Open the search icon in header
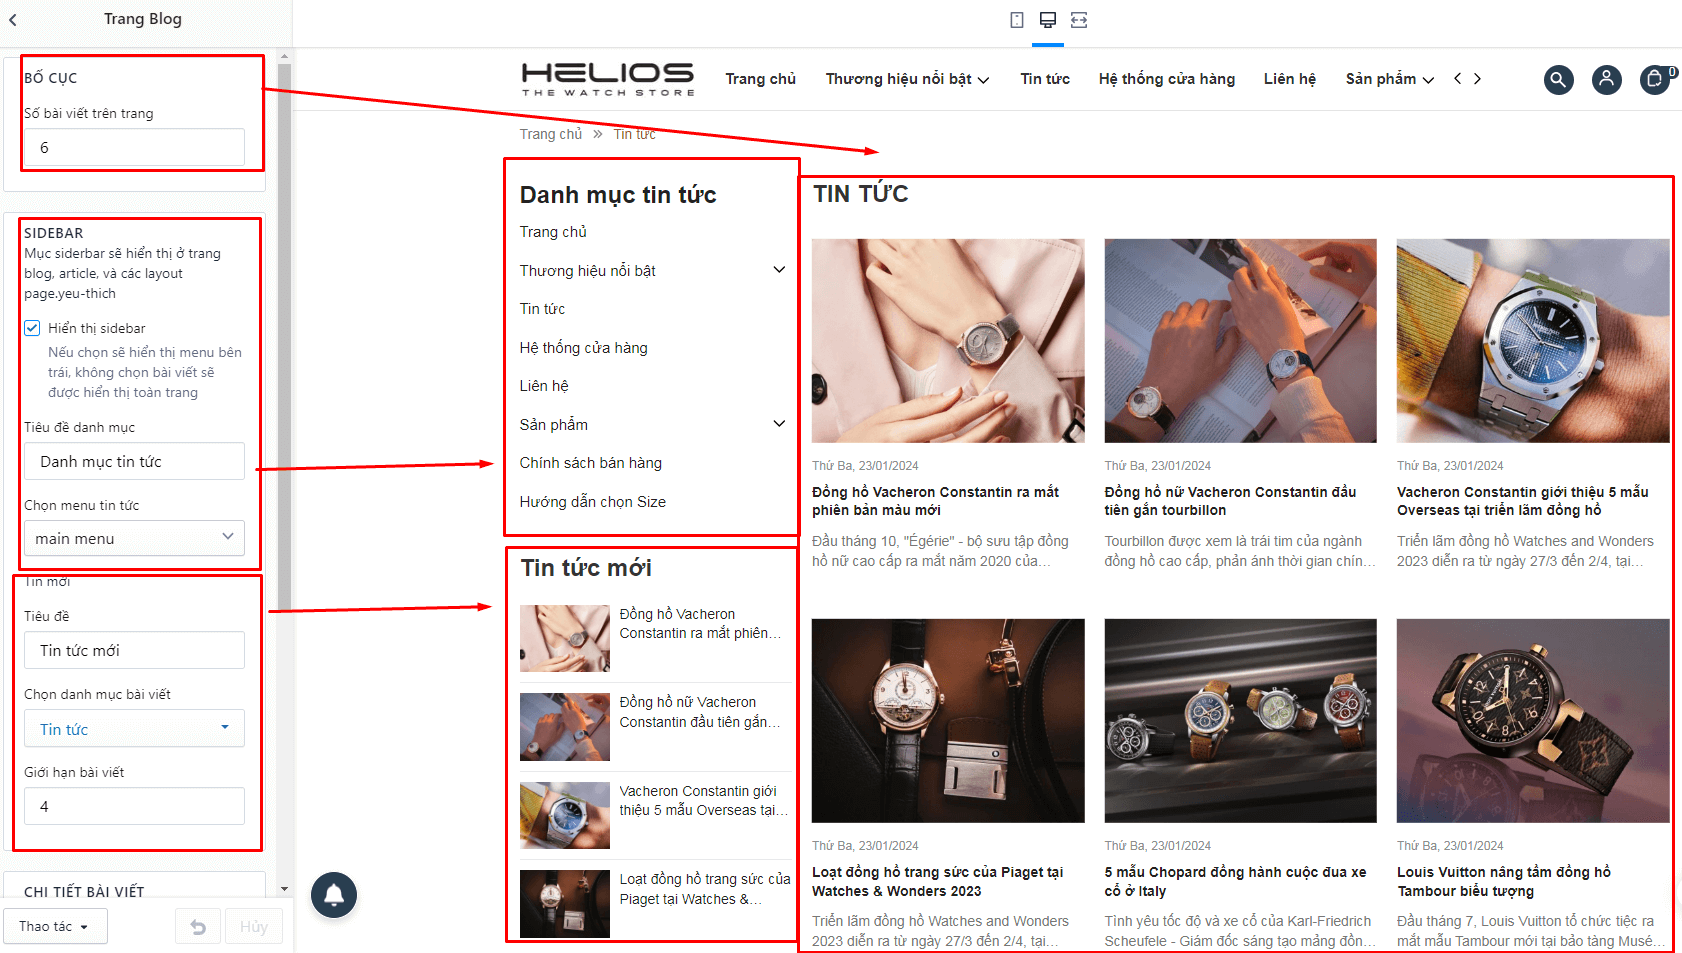1682x953 pixels. tap(1559, 79)
